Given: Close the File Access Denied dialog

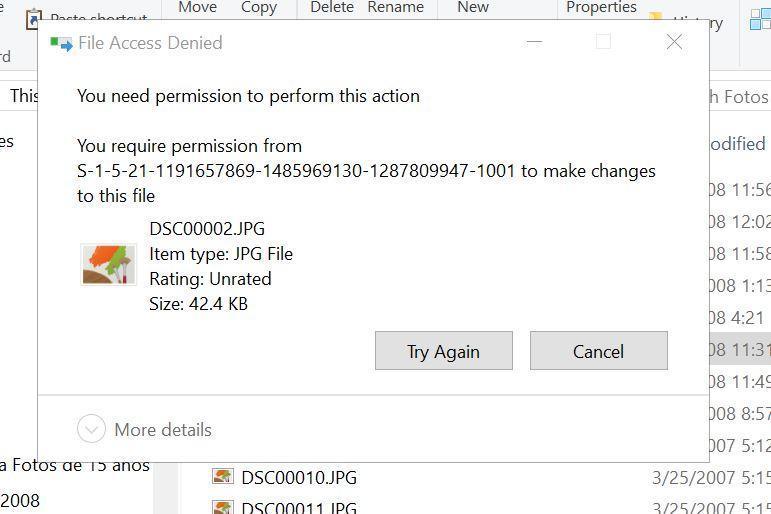Looking at the screenshot, I should (x=674, y=42).
